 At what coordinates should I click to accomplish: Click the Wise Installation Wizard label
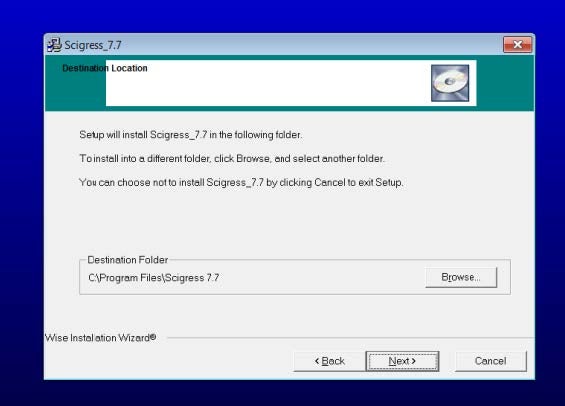100,338
